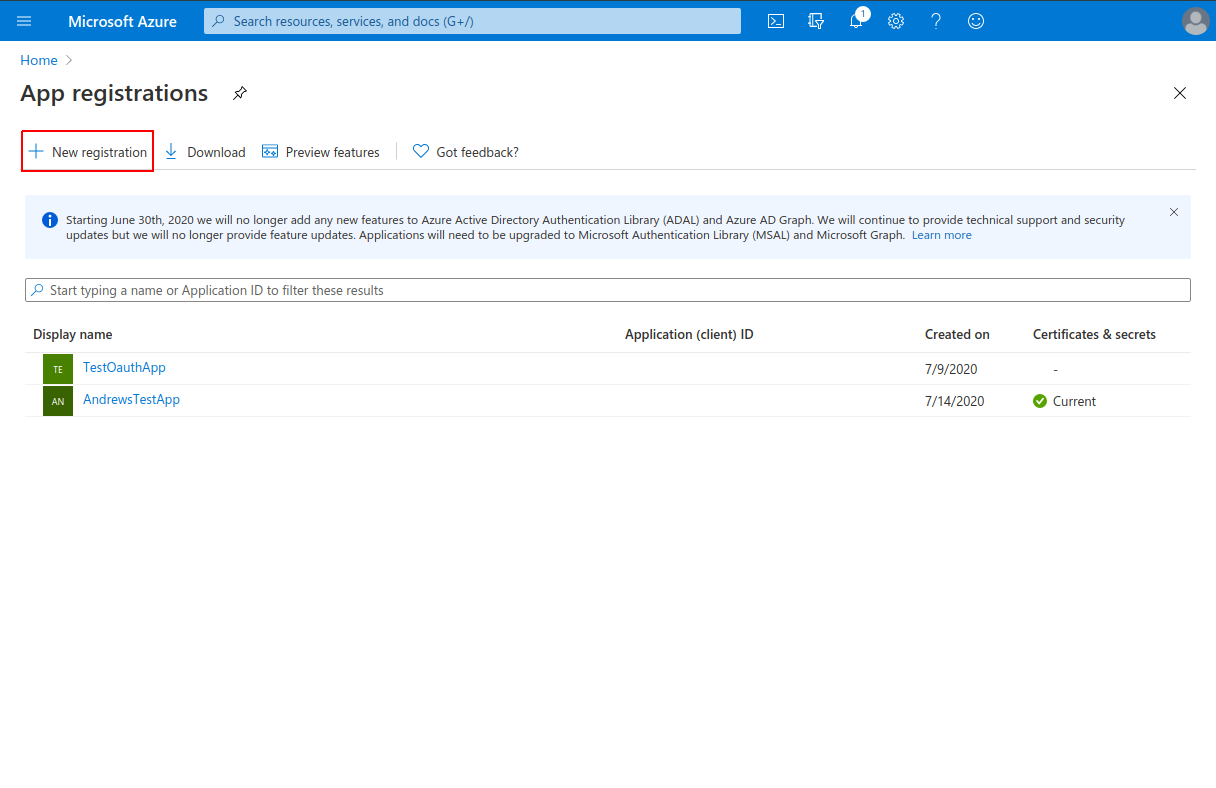Click the smiley feedback icon
Image resolution: width=1216 pixels, height=788 pixels.
tap(976, 21)
